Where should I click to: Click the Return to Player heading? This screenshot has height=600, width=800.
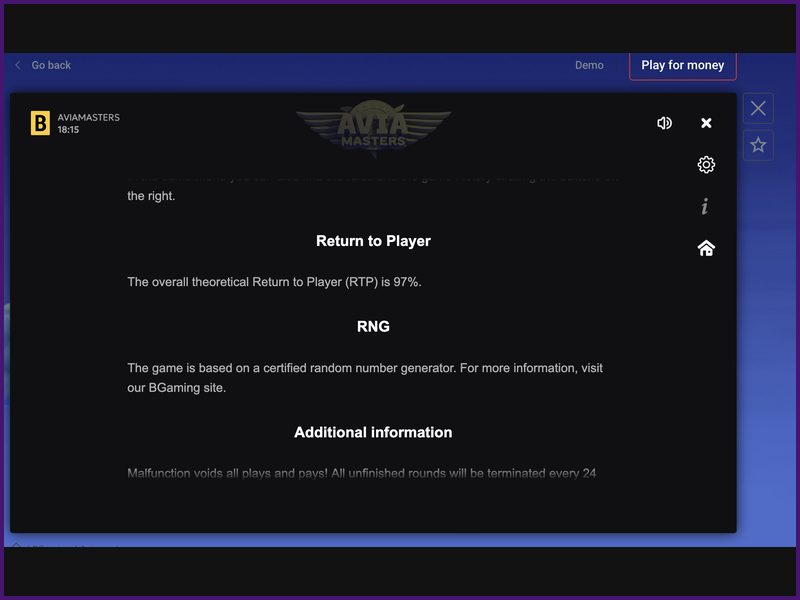coord(373,241)
